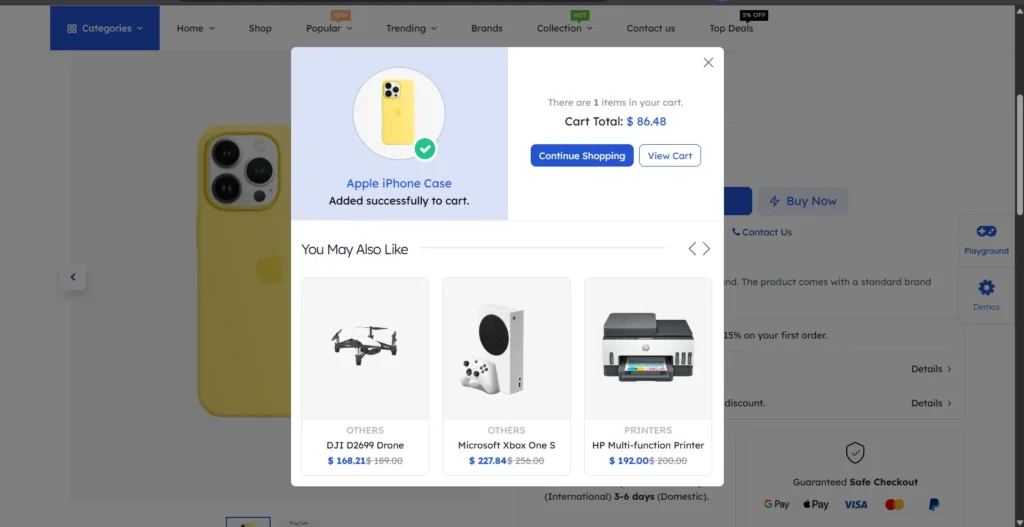
Task: Expand the Home menu dropdown
Action: tap(195, 28)
